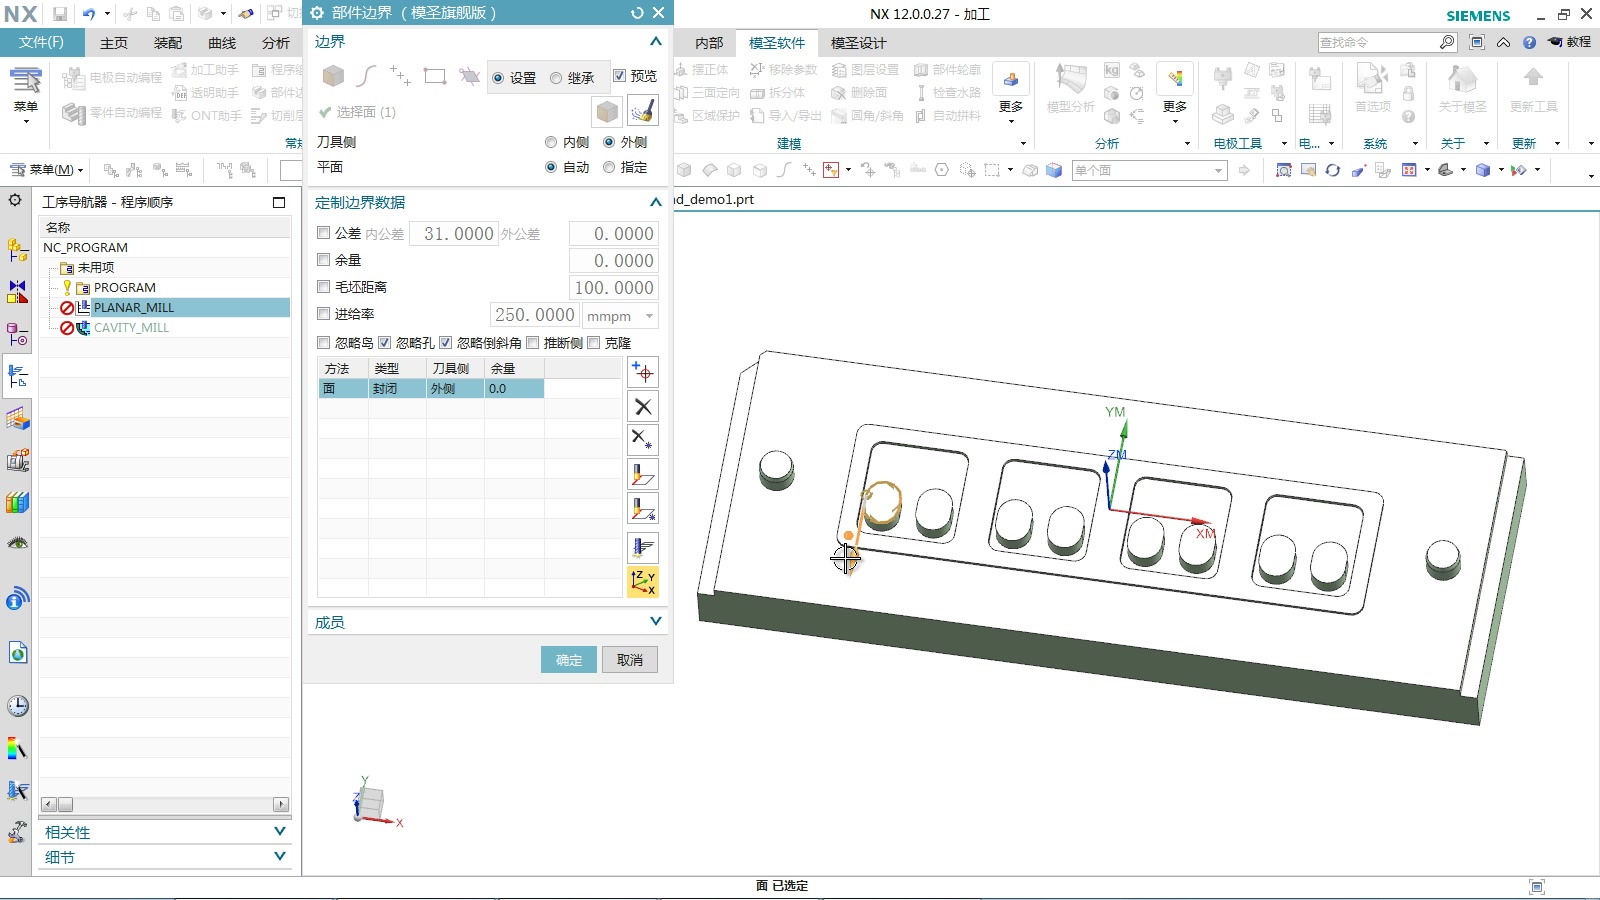The width and height of the screenshot is (1600, 900).
Task: Switch to the 主页 tab
Action: pyautogui.click(x=114, y=43)
